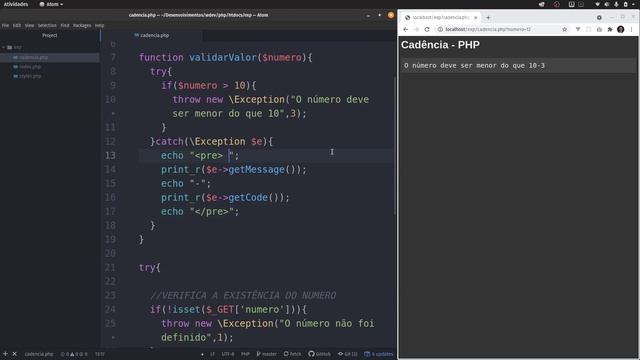Click the plus icon in Atom status bar
The image size is (640, 360).
5,354
